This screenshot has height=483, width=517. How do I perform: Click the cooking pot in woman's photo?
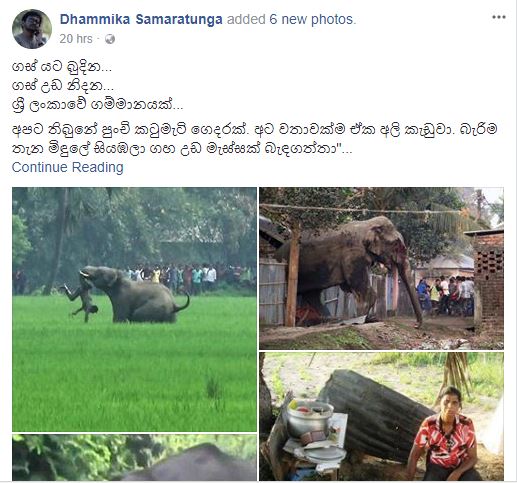pyautogui.click(x=309, y=419)
